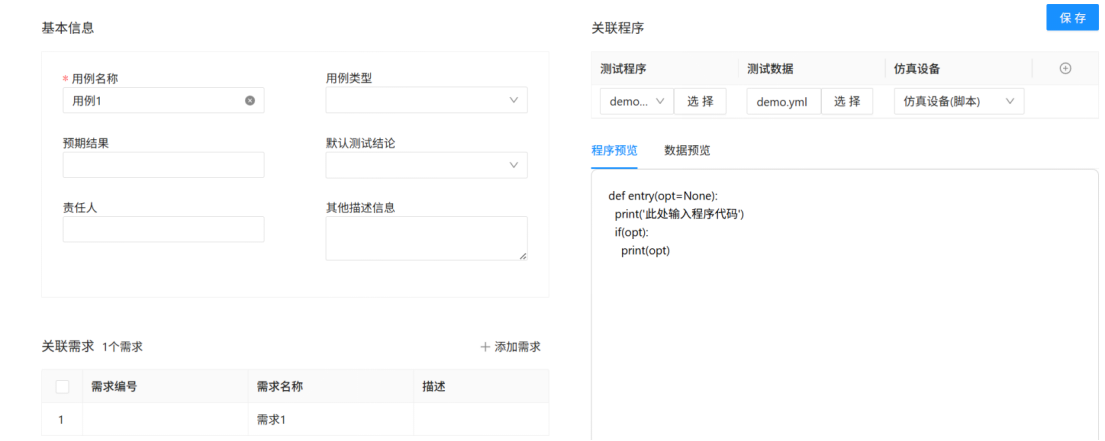The width and height of the screenshot is (1105, 441).
Task: Clear the 用例名称 field with the X icon
Action: coord(249,101)
